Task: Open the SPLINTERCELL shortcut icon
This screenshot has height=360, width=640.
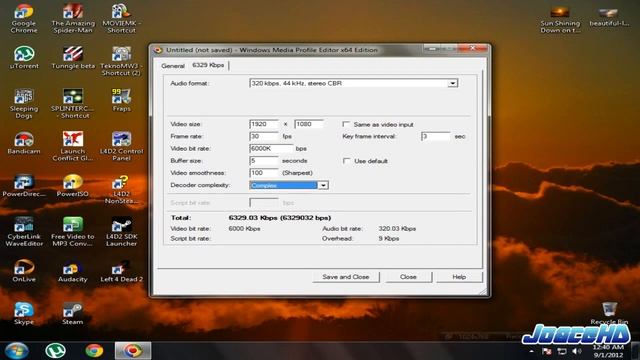Action: pos(73,104)
